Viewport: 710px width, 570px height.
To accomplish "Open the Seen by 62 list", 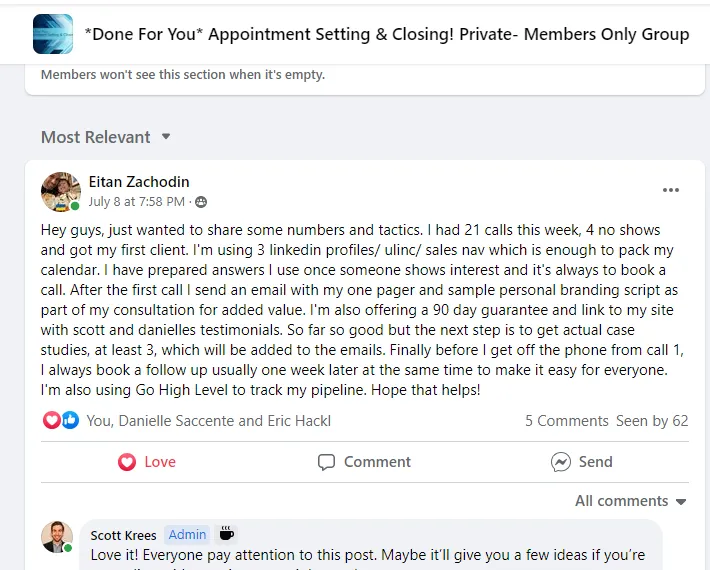I will click(x=652, y=421).
